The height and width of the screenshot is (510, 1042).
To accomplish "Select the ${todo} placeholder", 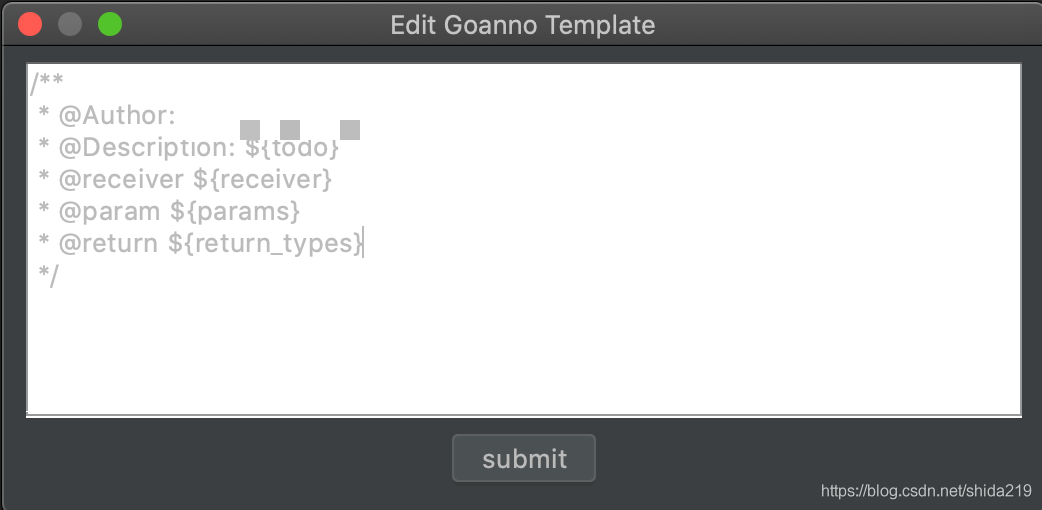I will pos(292,148).
